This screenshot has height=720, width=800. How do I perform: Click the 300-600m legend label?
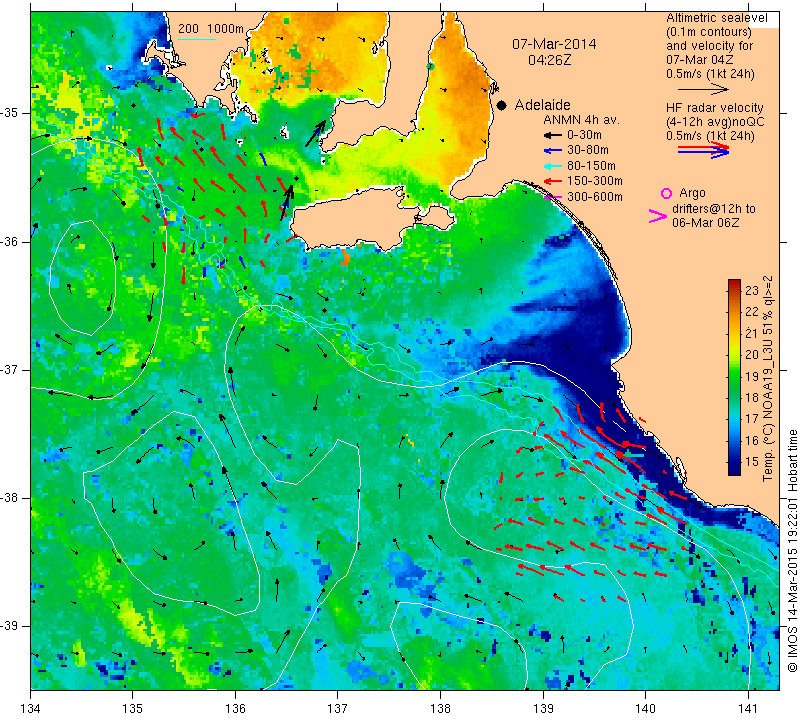click(595, 197)
